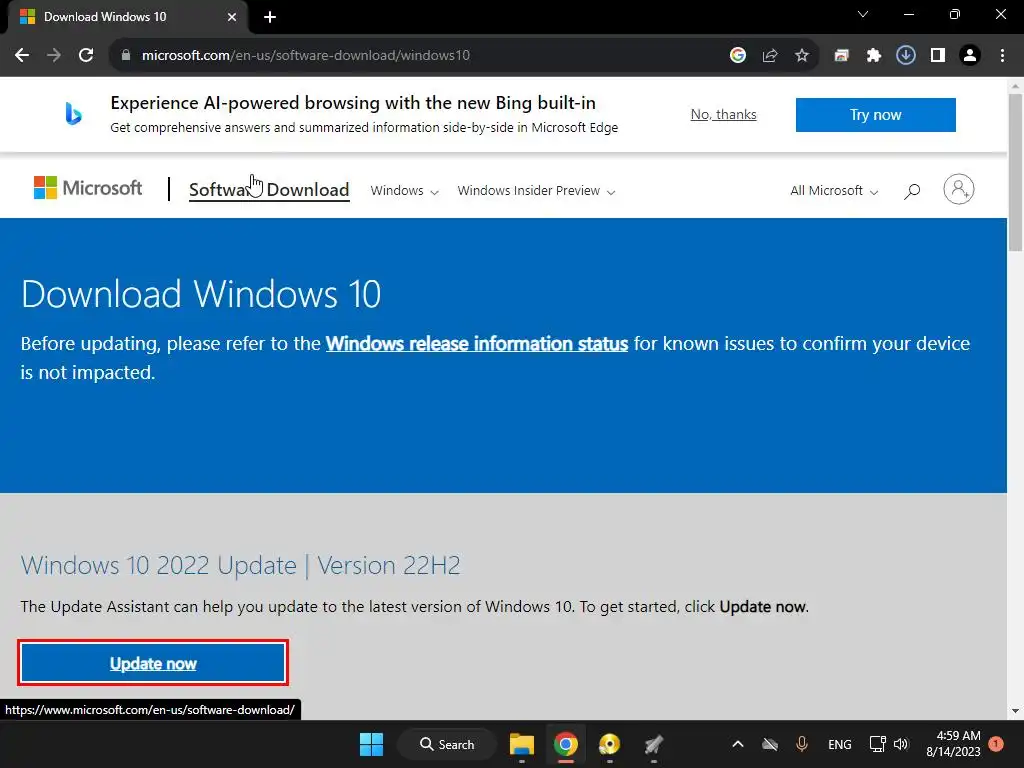Screen dimensions: 1024x768
Task: Click the Chrome taskbar icon
Action: pos(566,744)
